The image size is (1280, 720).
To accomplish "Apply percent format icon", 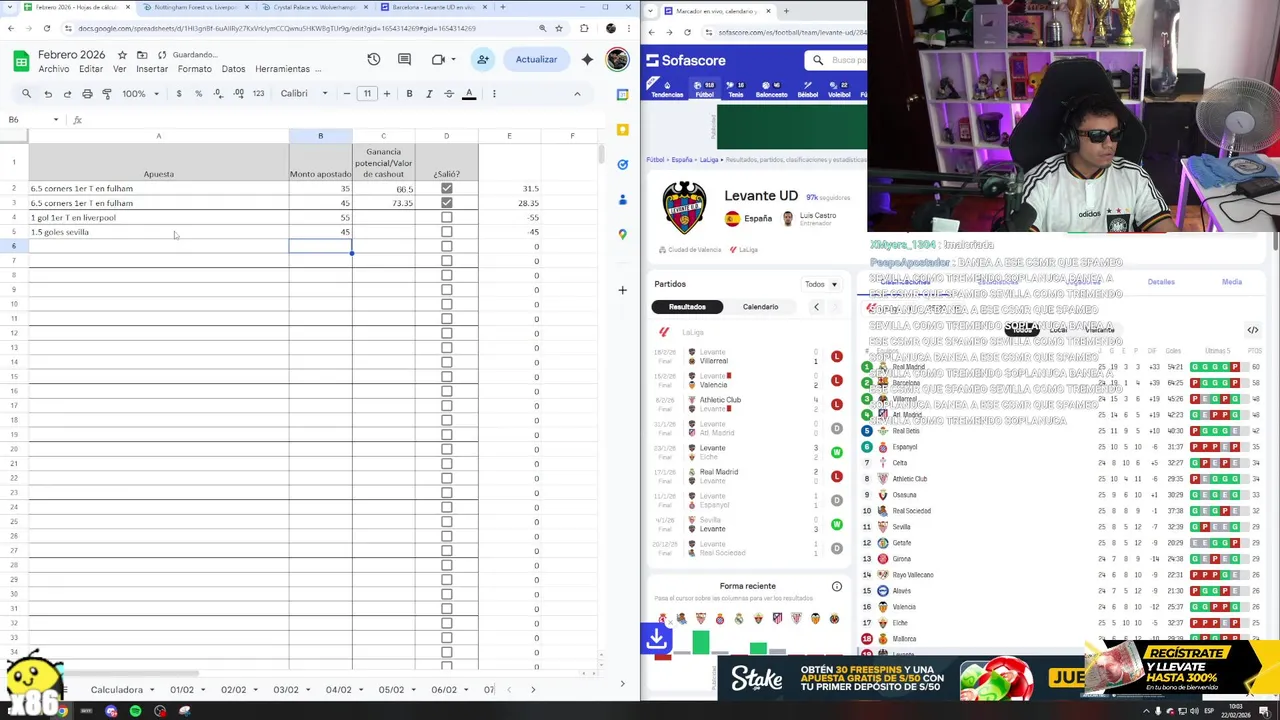I will (198, 94).
